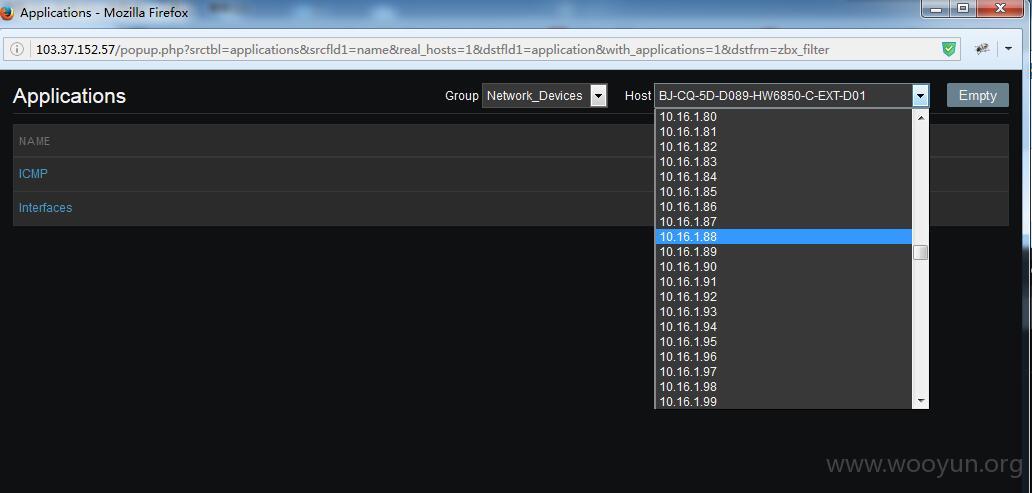Image resolution: width=1032 pixels, height=493 pixels.
Task: Select host 10.16.1.98
Action: [783, 386]
